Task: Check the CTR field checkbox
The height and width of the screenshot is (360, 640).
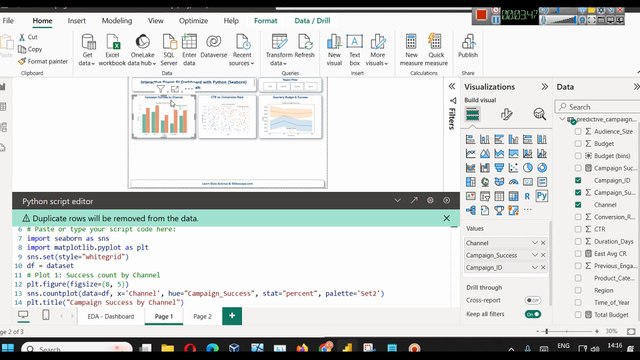Action: 578,229
